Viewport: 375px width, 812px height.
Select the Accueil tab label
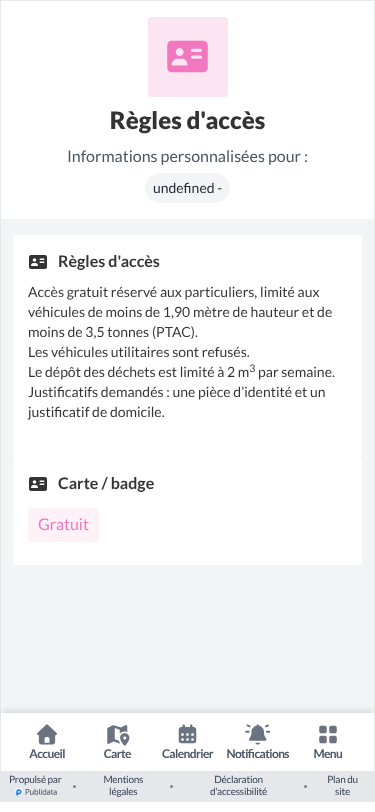tap(47, 754)
